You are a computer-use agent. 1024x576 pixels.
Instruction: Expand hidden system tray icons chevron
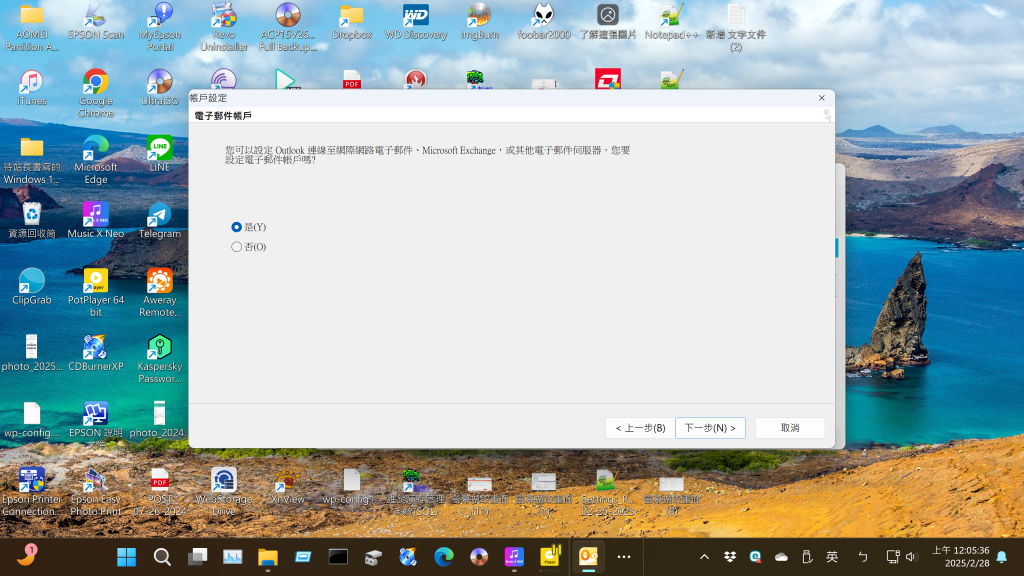pyautogui.click(x=704, y=557)
